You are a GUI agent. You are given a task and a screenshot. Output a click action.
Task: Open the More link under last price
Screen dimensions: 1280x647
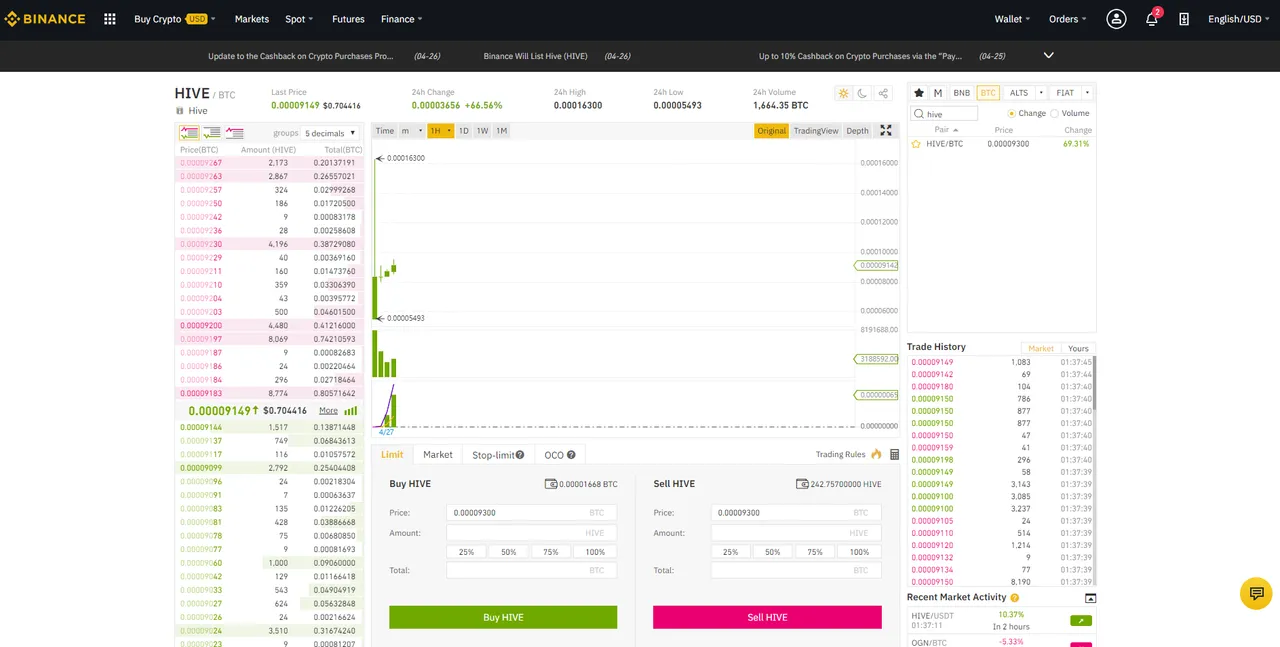(x=328, y=411)
